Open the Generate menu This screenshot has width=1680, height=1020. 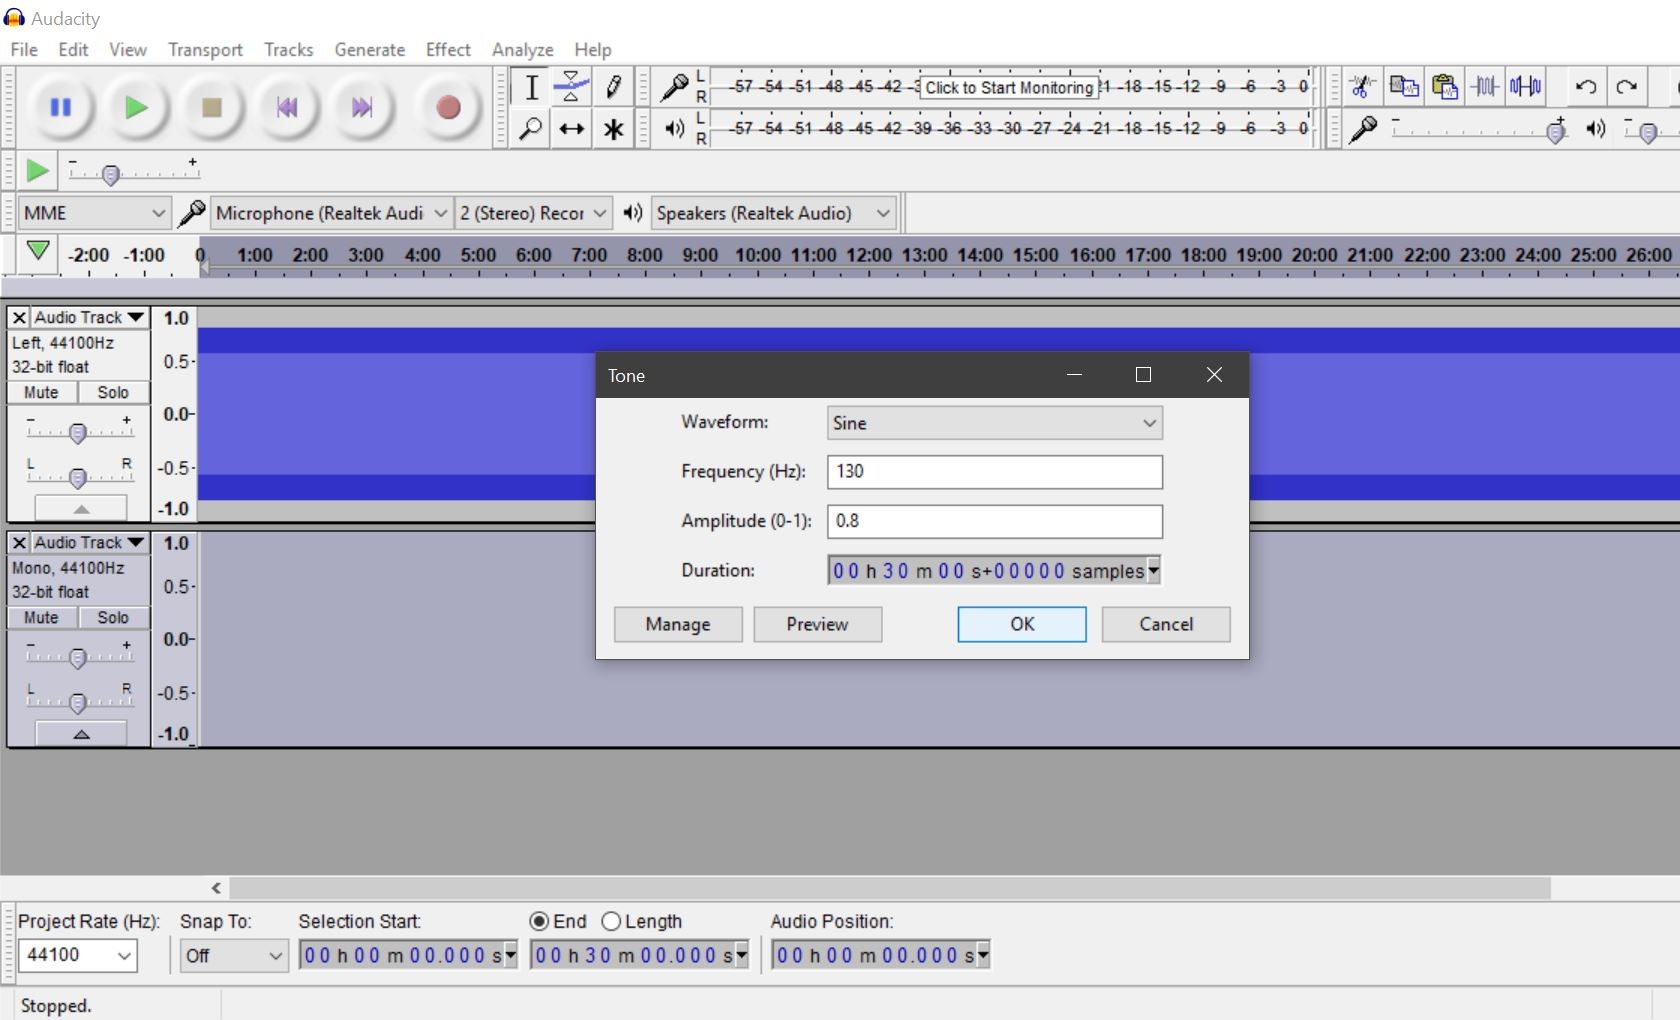(x=369, y=49)
